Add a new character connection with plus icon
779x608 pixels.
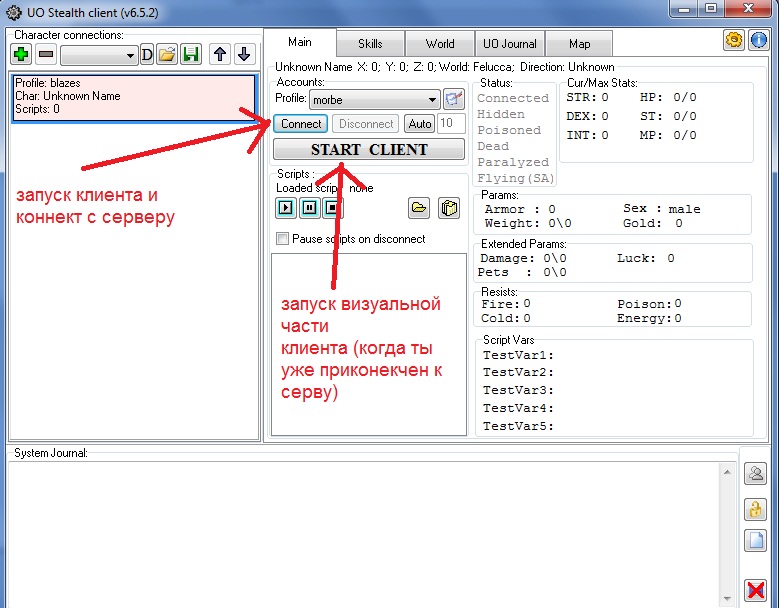click(21, 54)
